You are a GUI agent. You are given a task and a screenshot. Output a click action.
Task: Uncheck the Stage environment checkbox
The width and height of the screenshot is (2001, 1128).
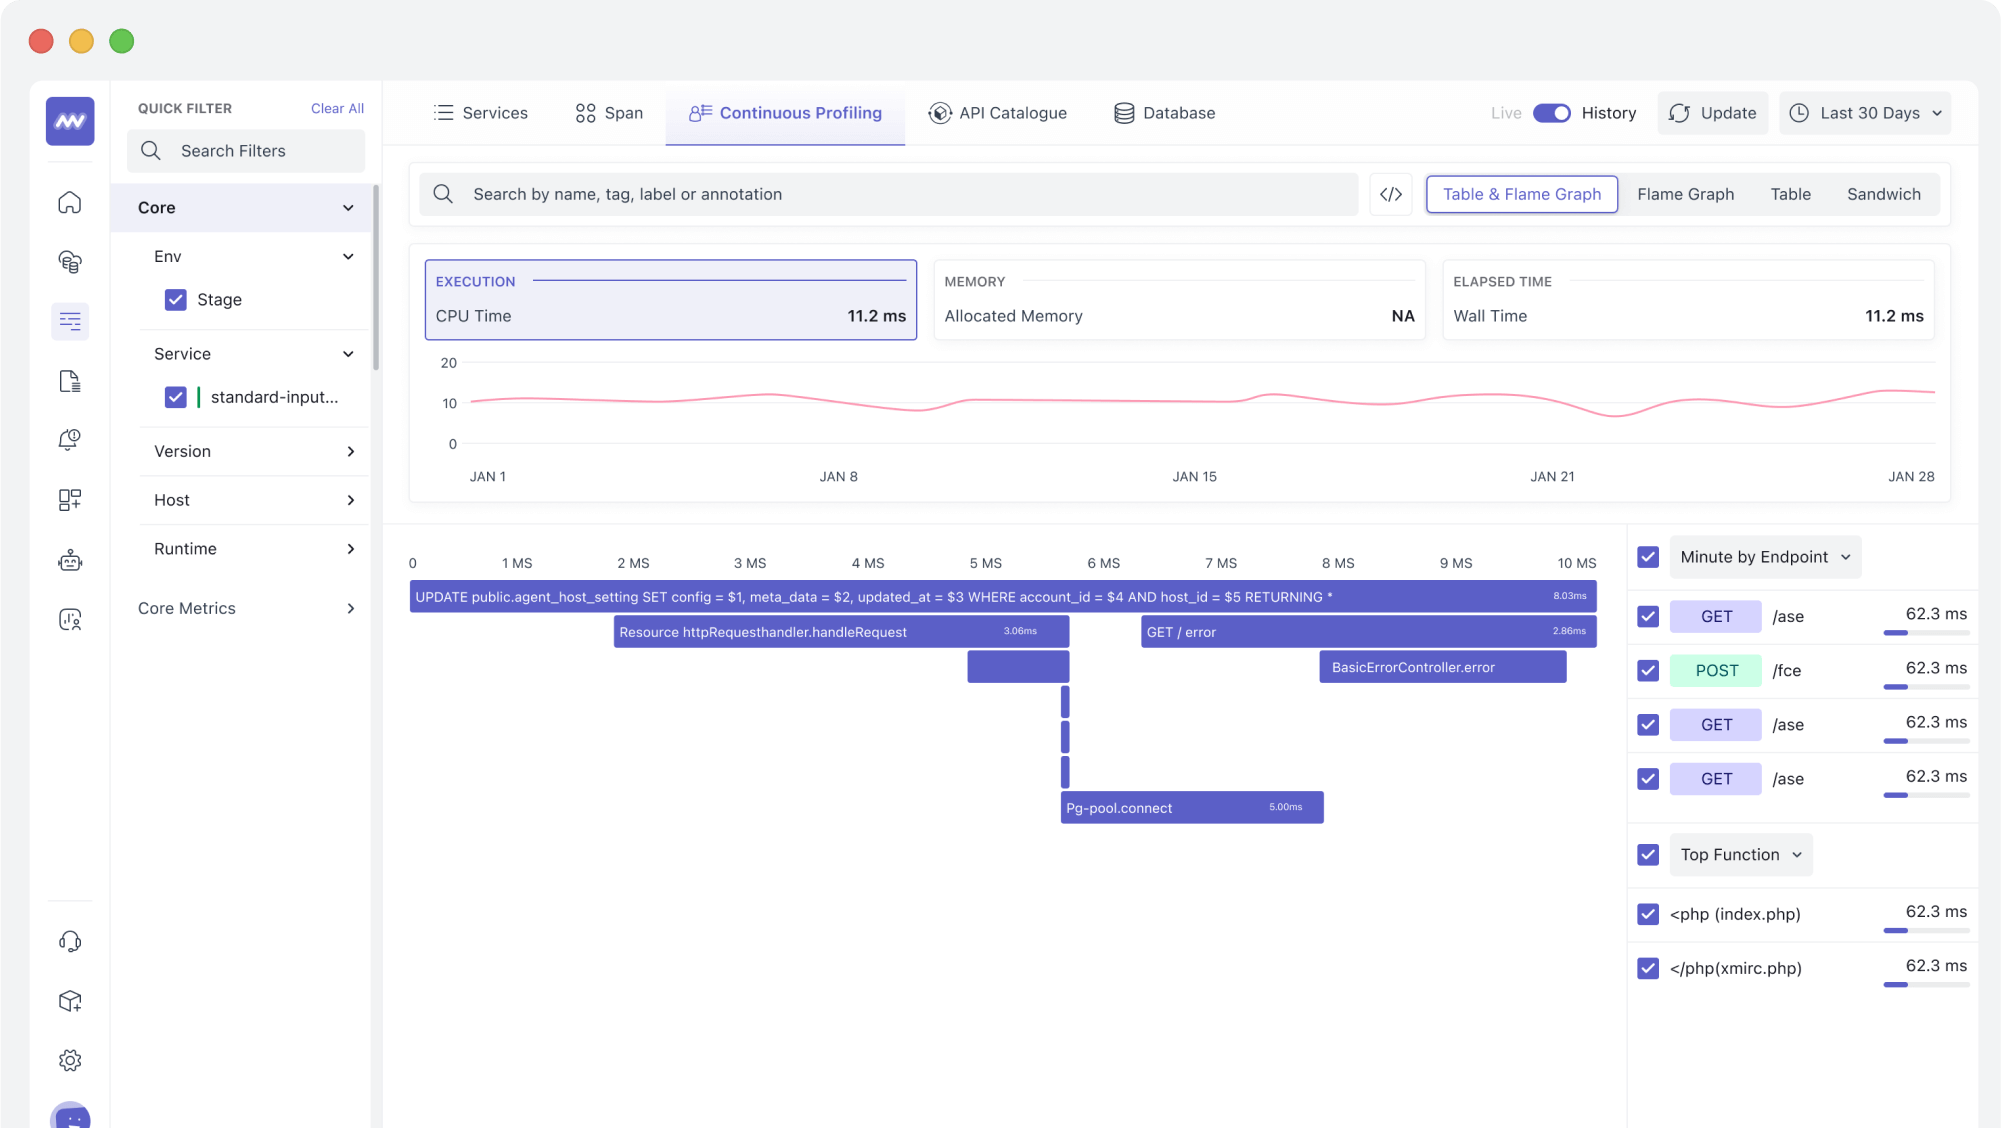point(176,300)
